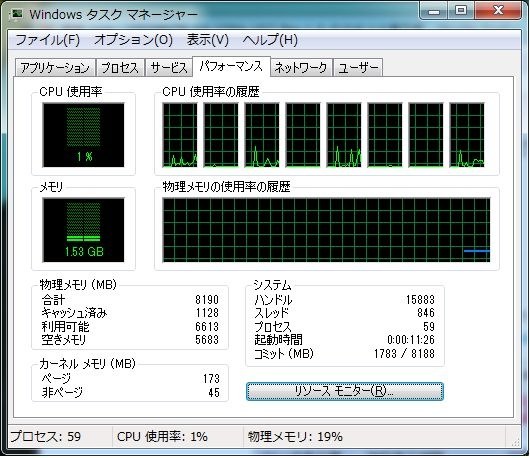Click the Task Manager title bar icon
Viewport: 530px width, 458px height.
point(16,14)
